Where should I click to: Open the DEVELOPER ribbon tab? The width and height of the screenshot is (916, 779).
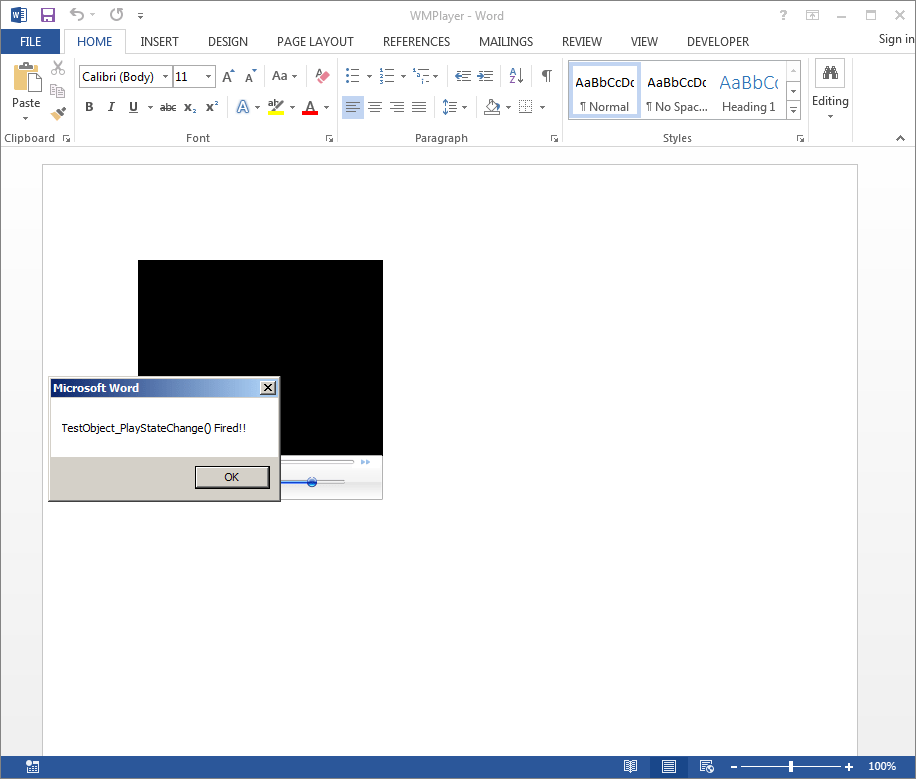click(718, 41)
